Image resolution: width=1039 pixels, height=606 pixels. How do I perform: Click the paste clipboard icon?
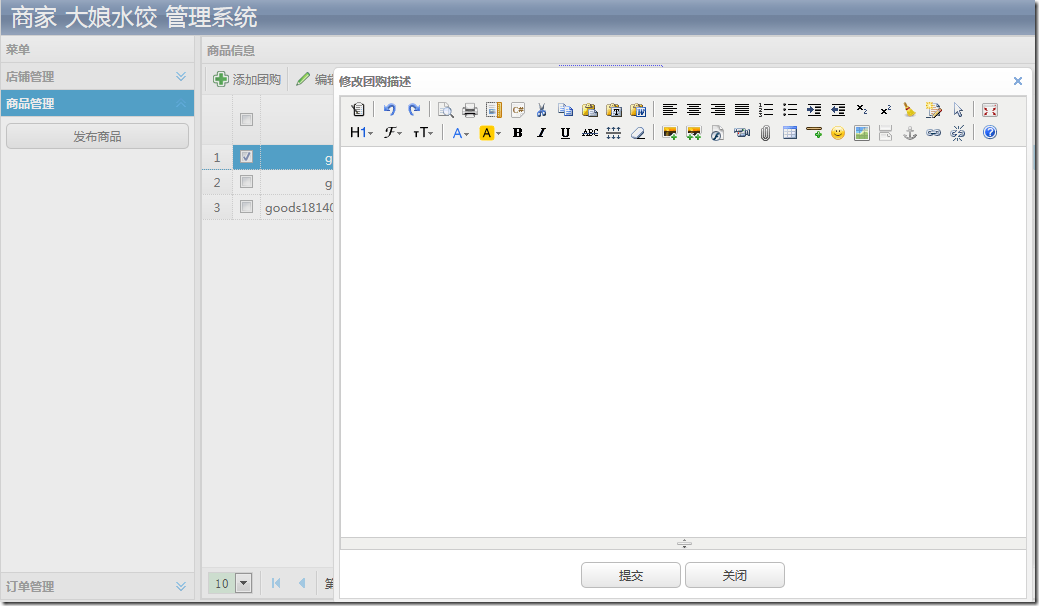click(x=590, y=110)
